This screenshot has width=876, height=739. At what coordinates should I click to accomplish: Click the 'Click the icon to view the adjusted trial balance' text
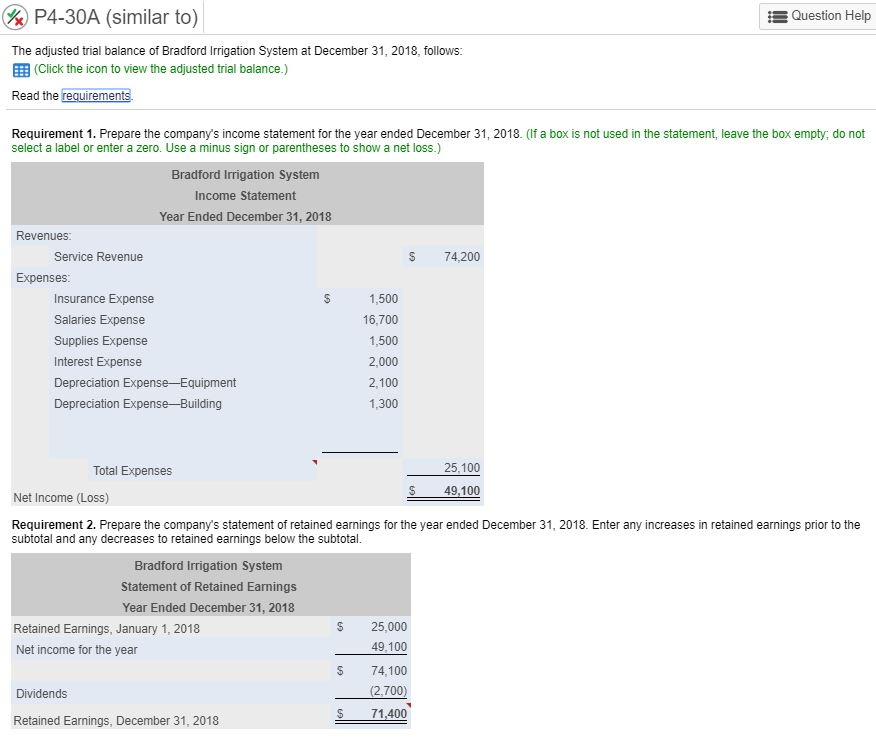tap(161, 69)
